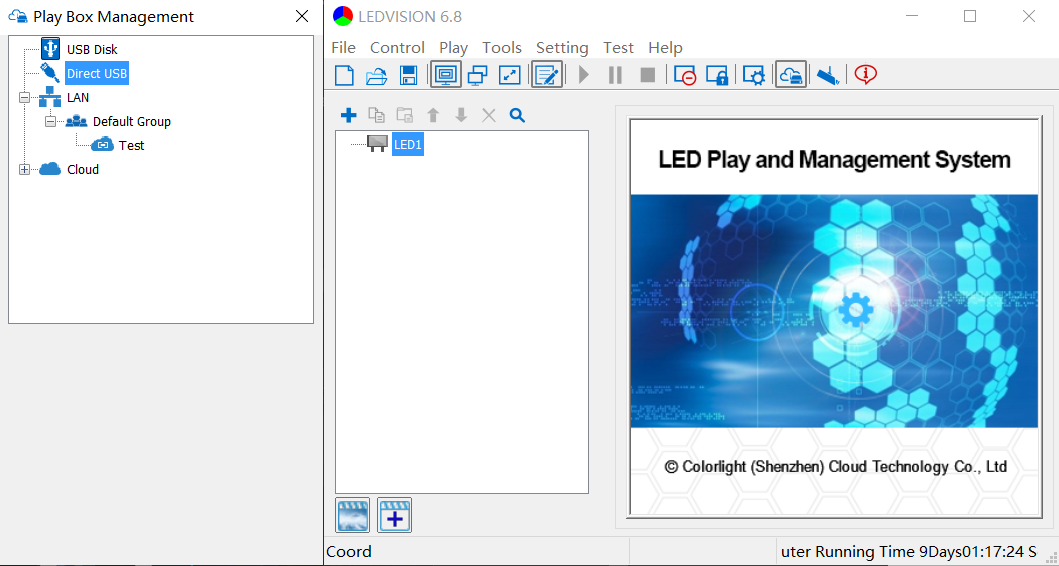Add a new item with blue plus
This screenshot has height=566, width=1059.
point(348,115)
